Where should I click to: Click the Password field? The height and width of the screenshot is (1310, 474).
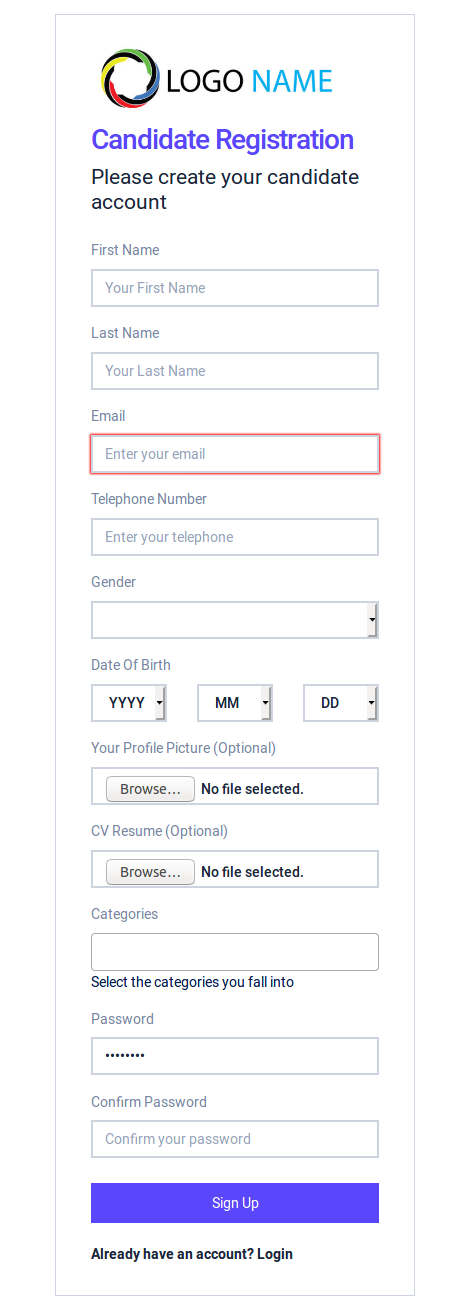(235, 1056)
